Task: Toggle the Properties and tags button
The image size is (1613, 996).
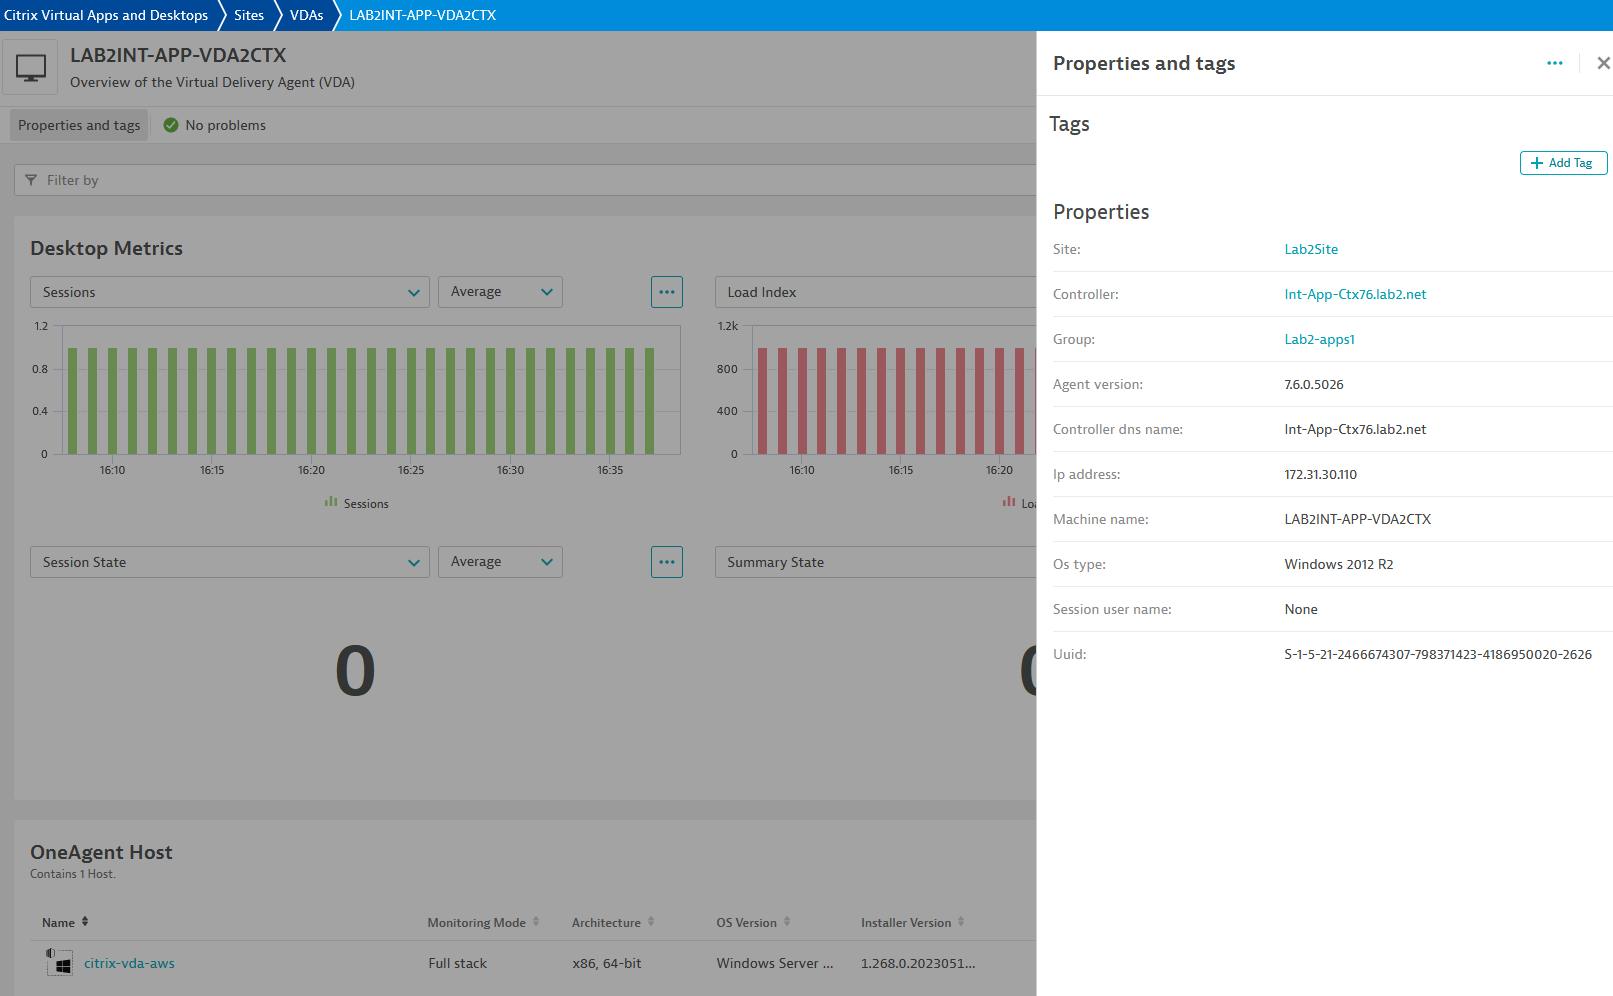Action: [79, 125]
